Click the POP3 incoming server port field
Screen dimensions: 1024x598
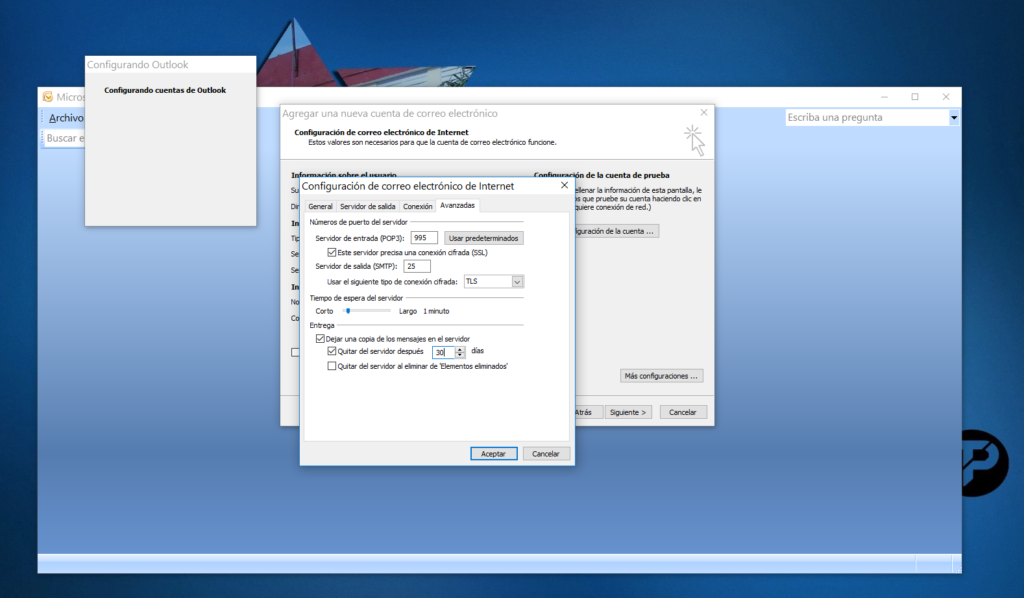424,238
